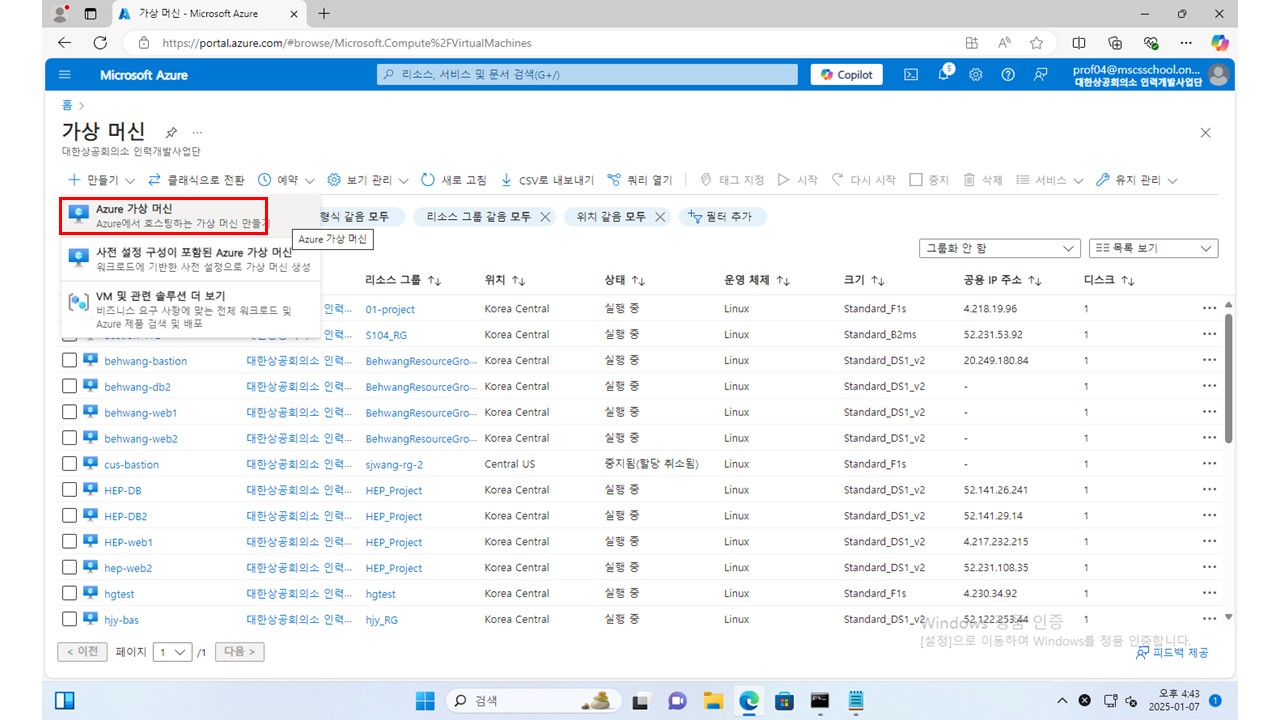Choose VM 및 관련 솔루션 더 보기

(191, 310)
